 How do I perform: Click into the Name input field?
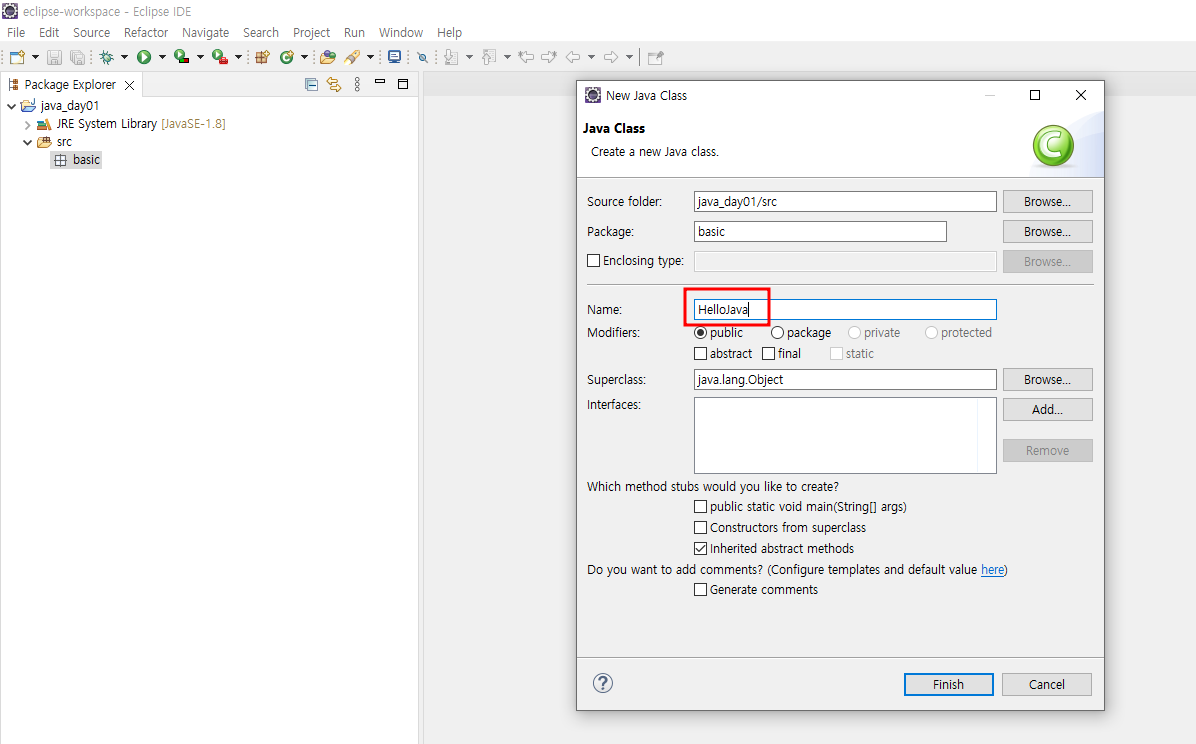(845, 309)
